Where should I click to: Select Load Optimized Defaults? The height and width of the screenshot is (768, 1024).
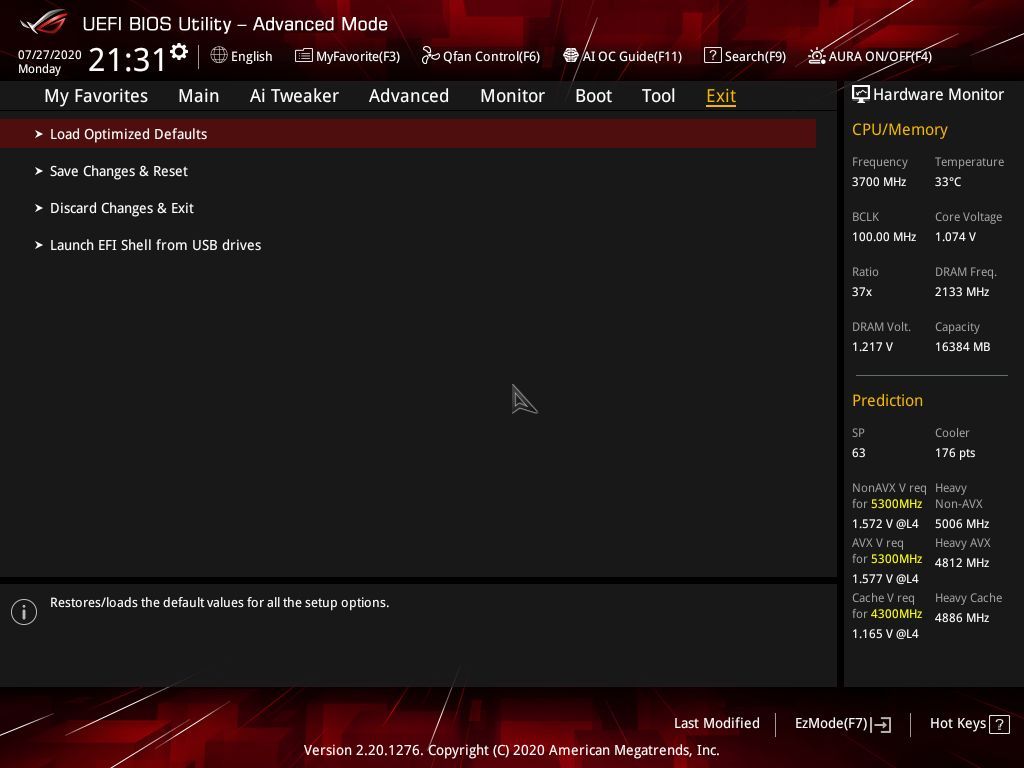(x=408, y=134)
